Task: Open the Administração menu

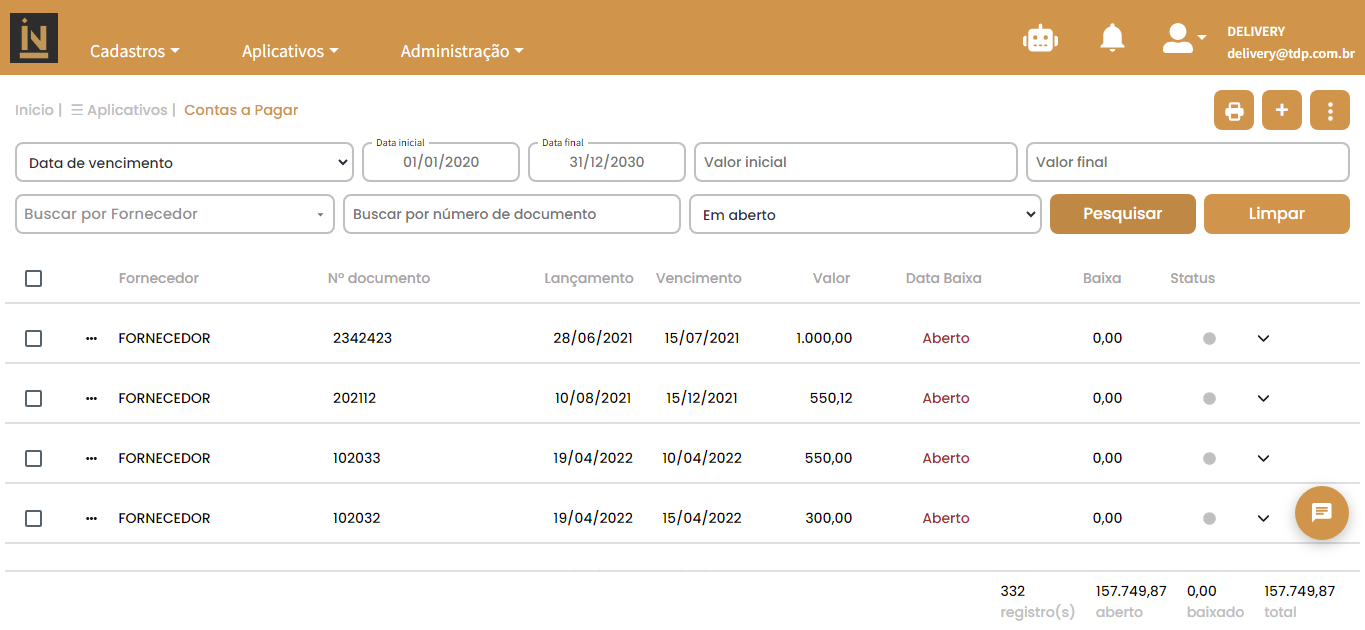Action: coord(462,51)
